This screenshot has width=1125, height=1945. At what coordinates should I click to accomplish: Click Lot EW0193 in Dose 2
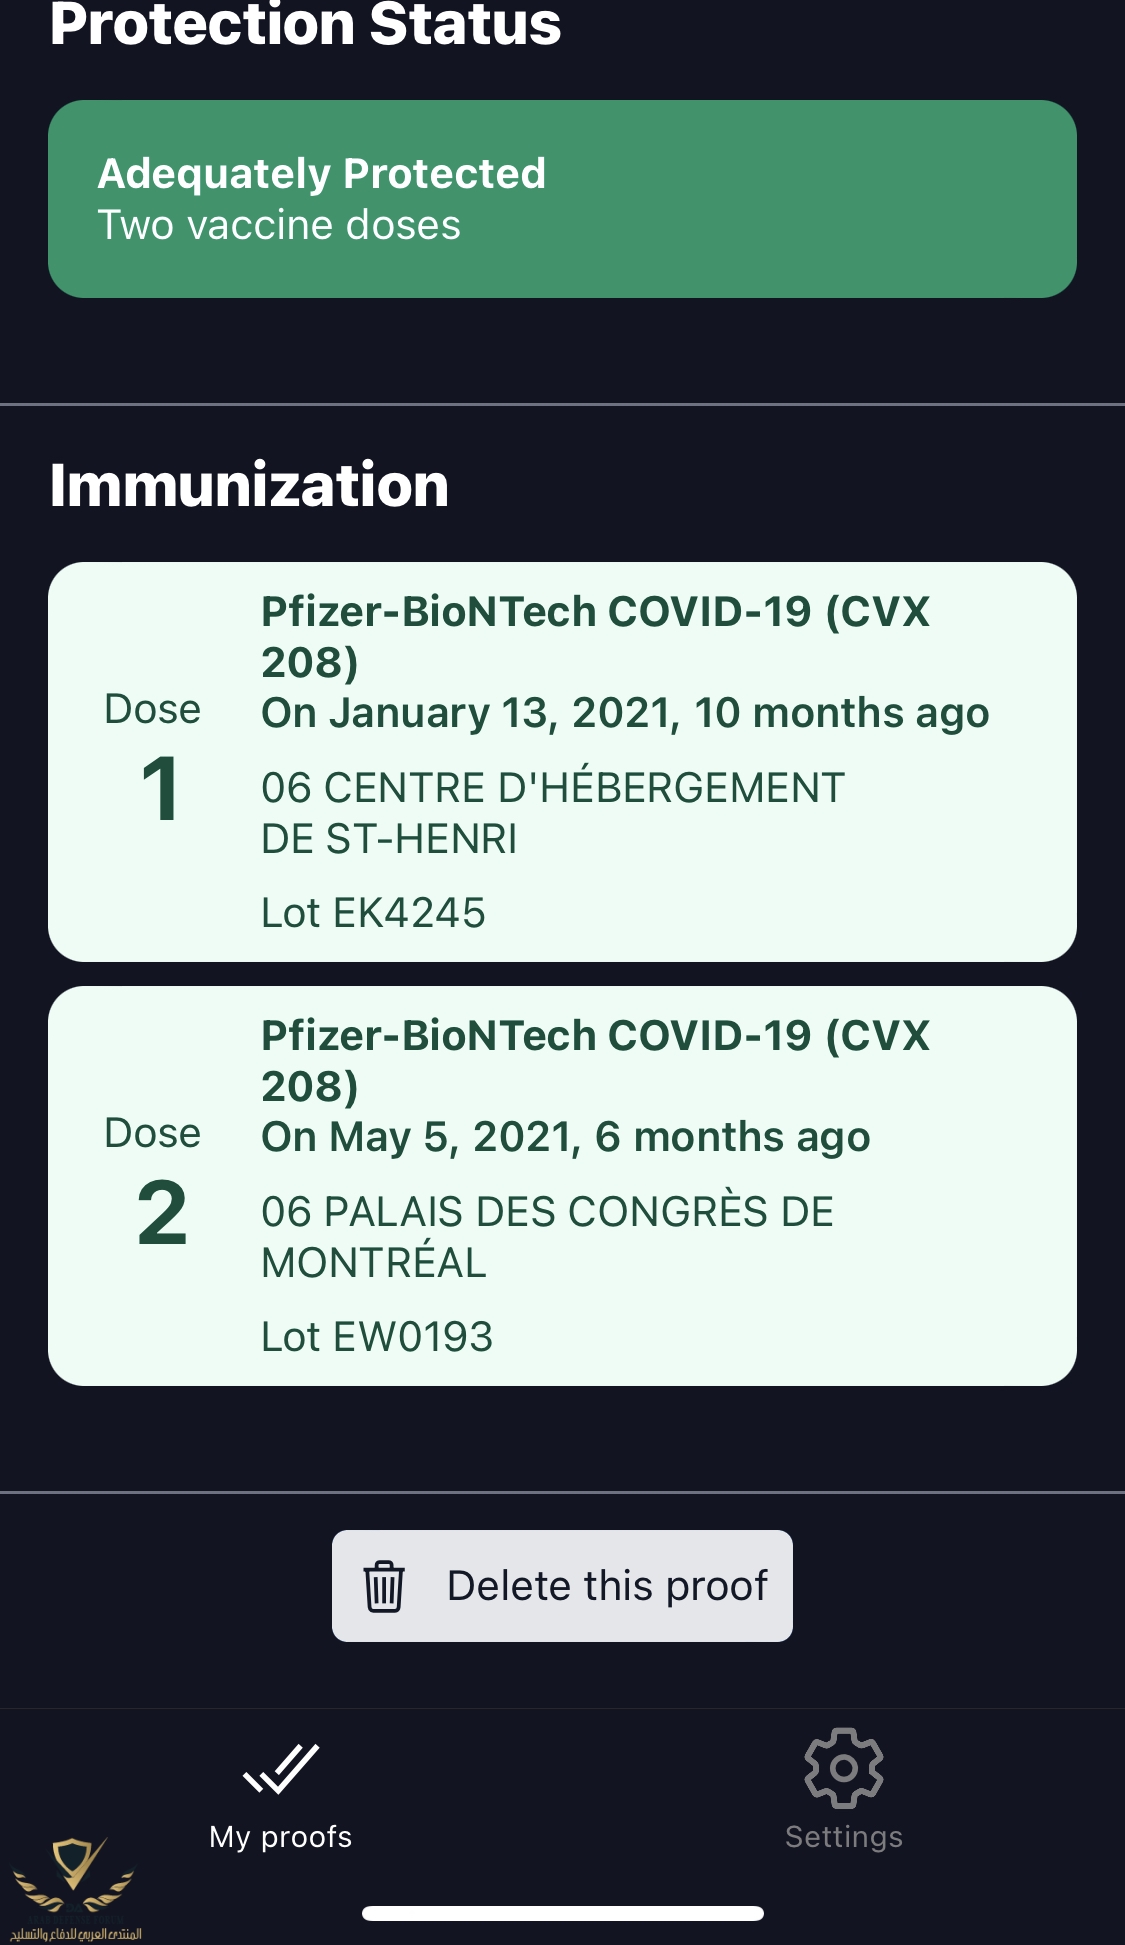point(377,1337)
